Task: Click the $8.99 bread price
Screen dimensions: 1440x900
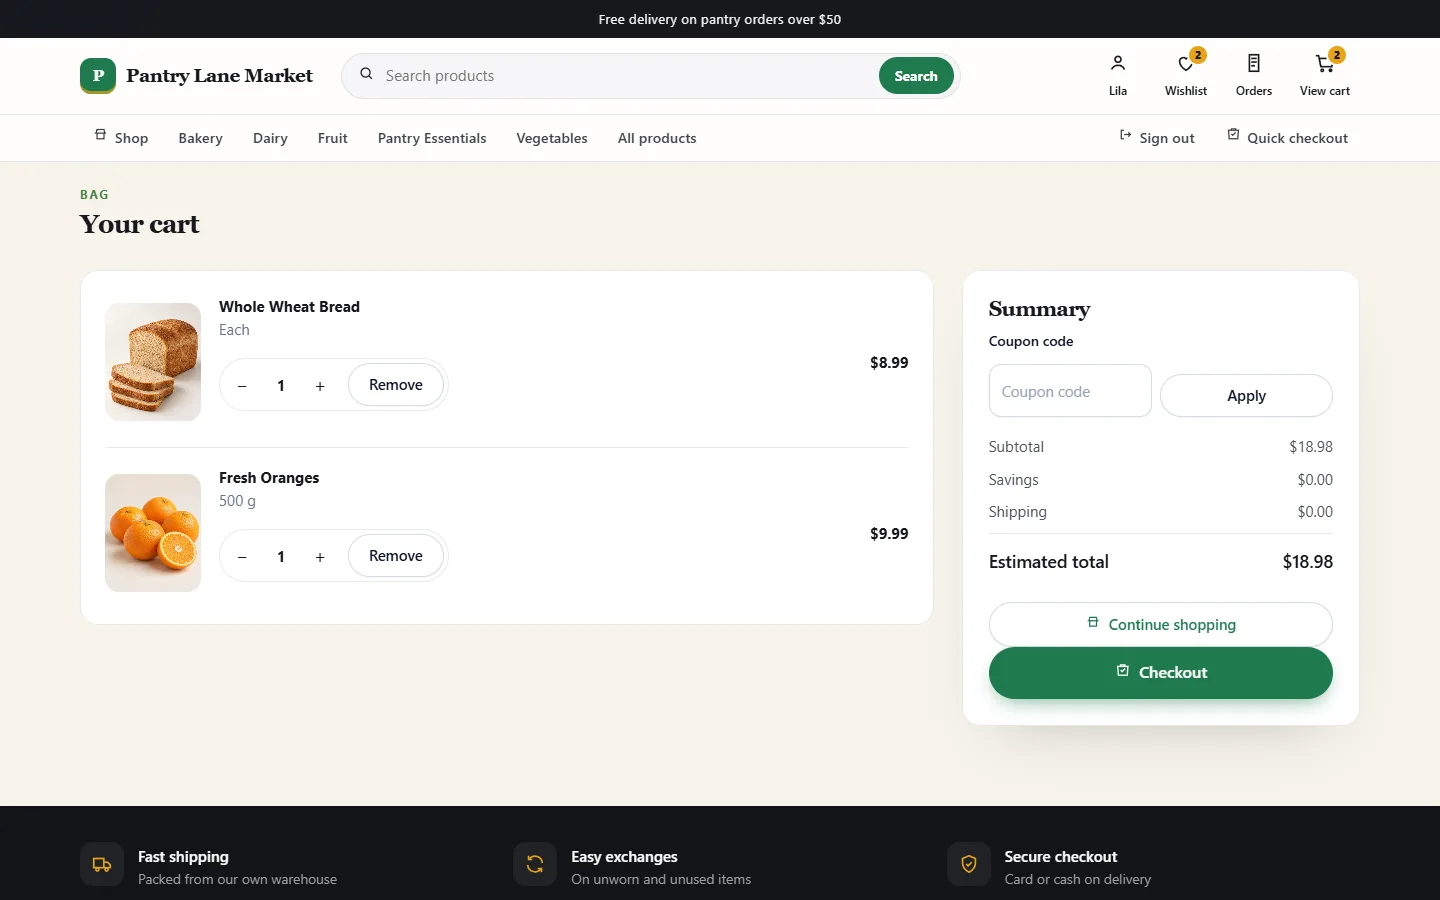Action: click(889, 363)
